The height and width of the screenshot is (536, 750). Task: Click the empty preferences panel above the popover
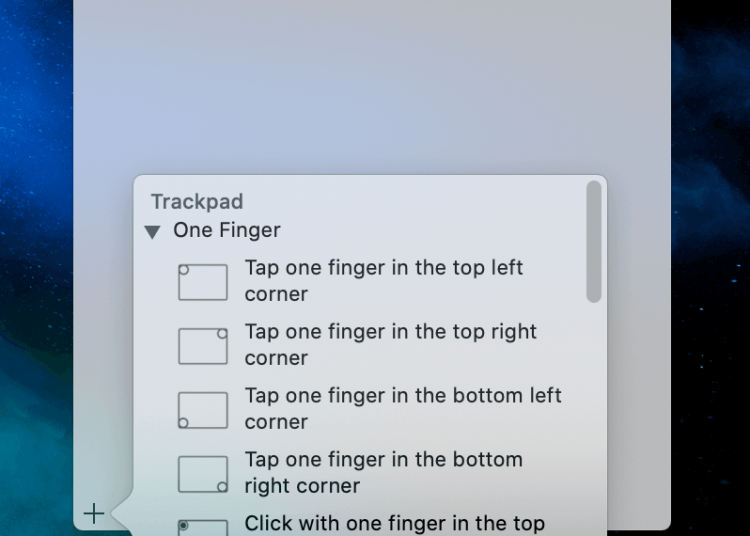(x=370, y=90)
